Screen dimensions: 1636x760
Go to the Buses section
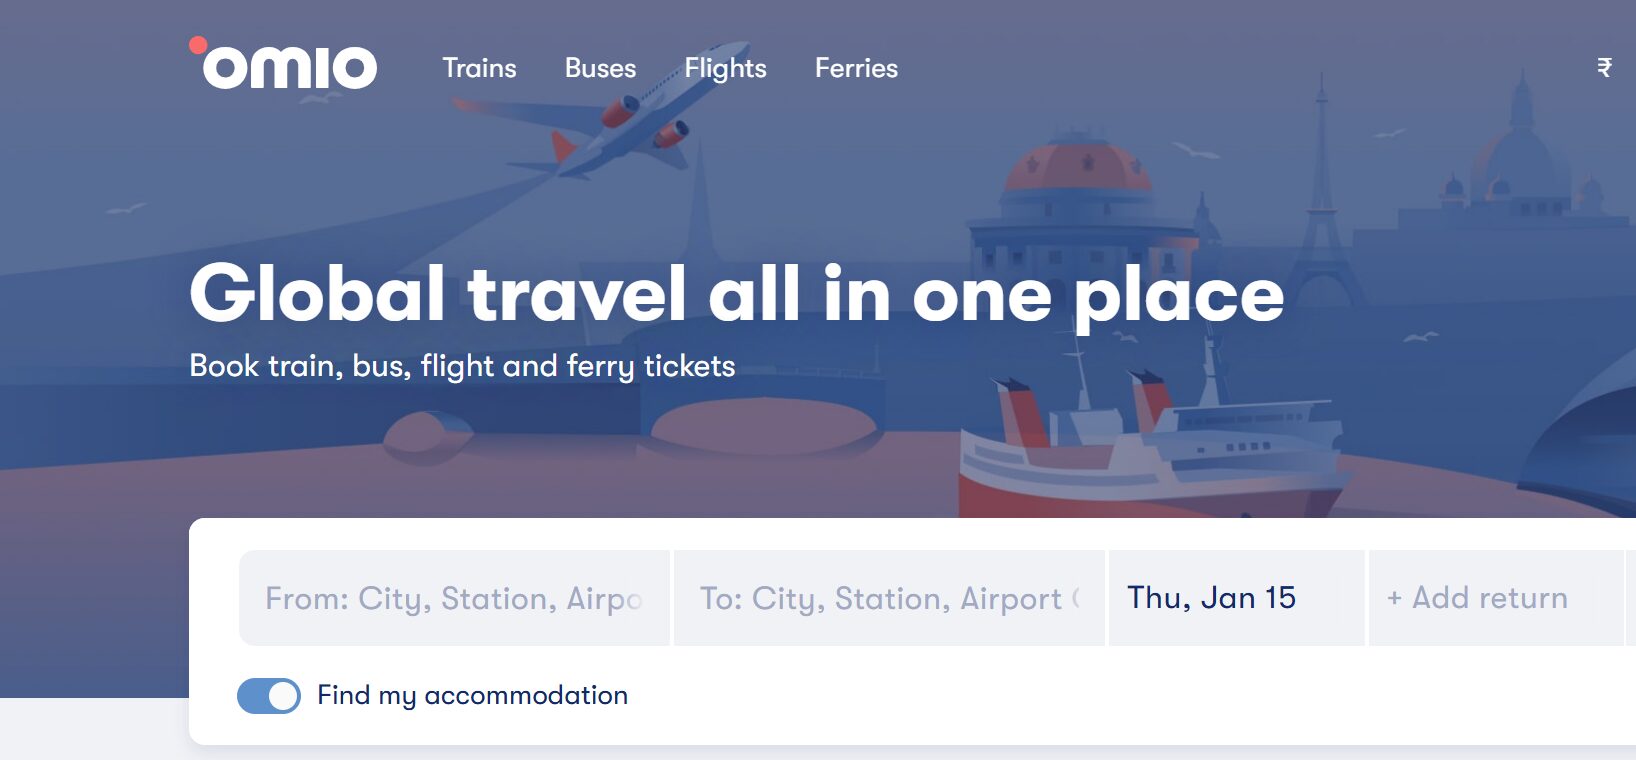click(x=600, y=68)
